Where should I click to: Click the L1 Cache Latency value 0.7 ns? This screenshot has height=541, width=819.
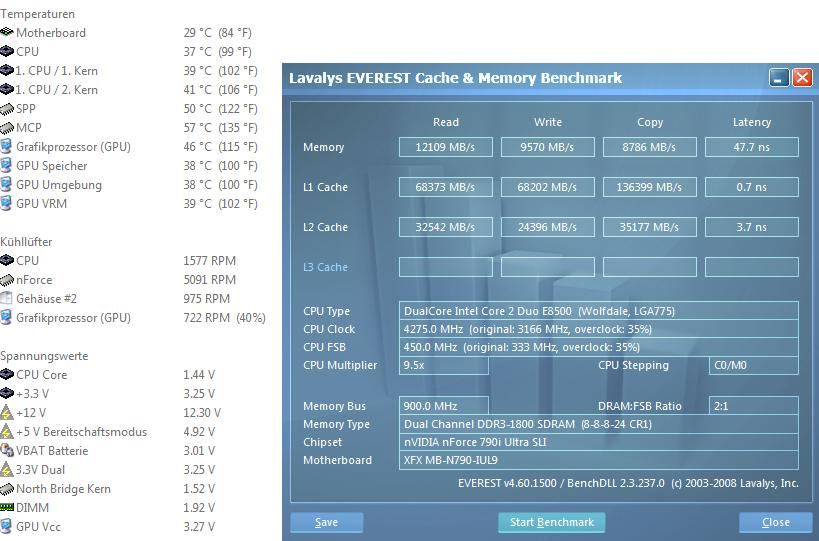pyautogui.click(x=752, y=187)
